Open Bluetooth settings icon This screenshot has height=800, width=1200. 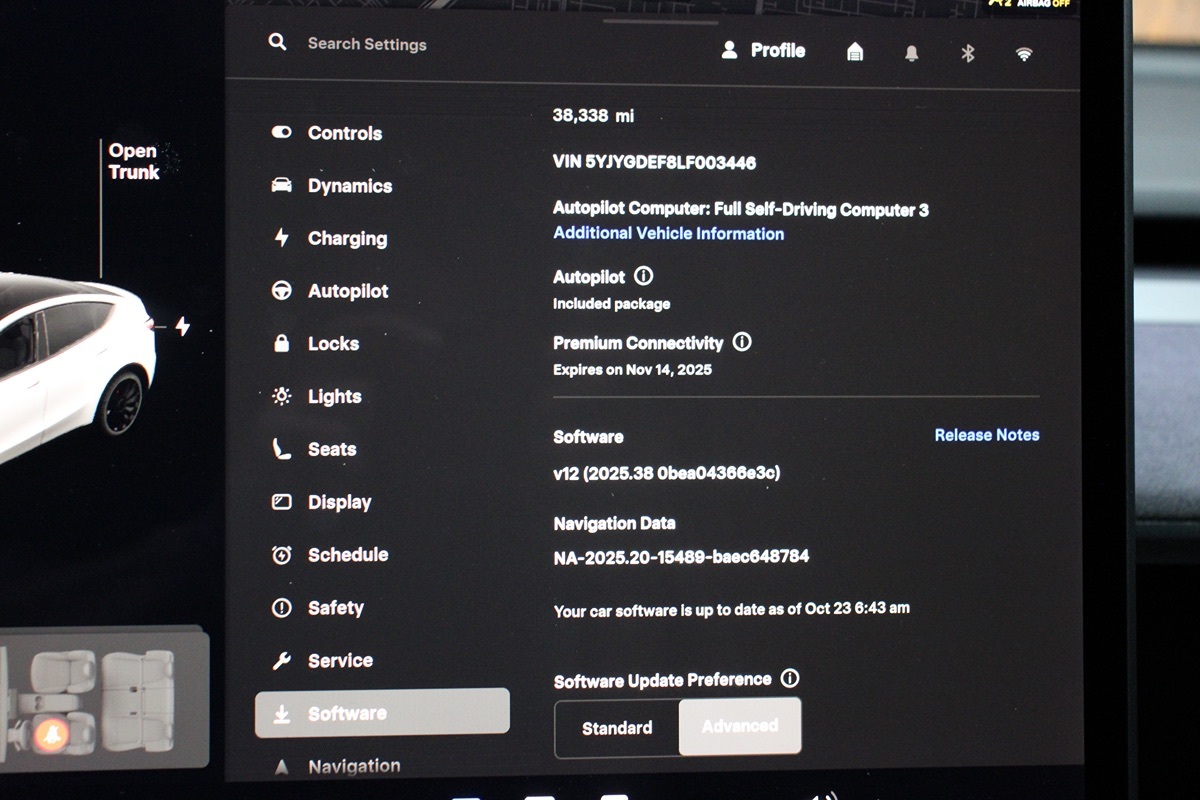coord(967,53)
